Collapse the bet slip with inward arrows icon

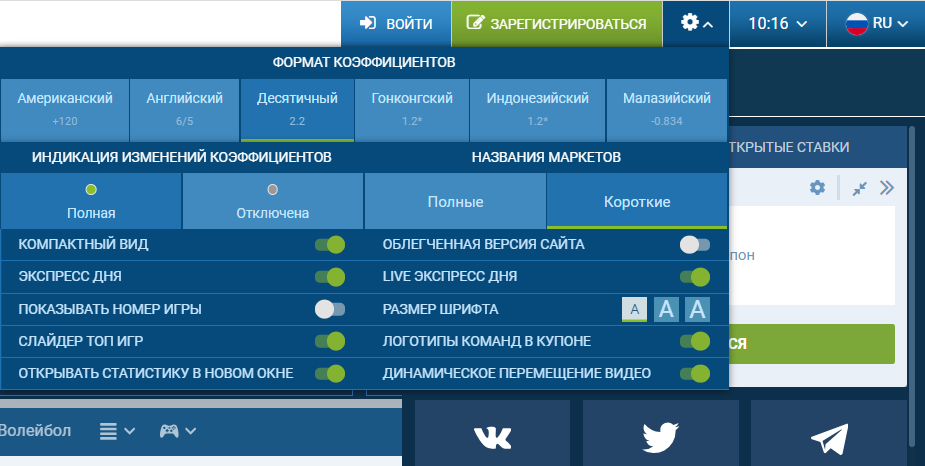[858, 188]
